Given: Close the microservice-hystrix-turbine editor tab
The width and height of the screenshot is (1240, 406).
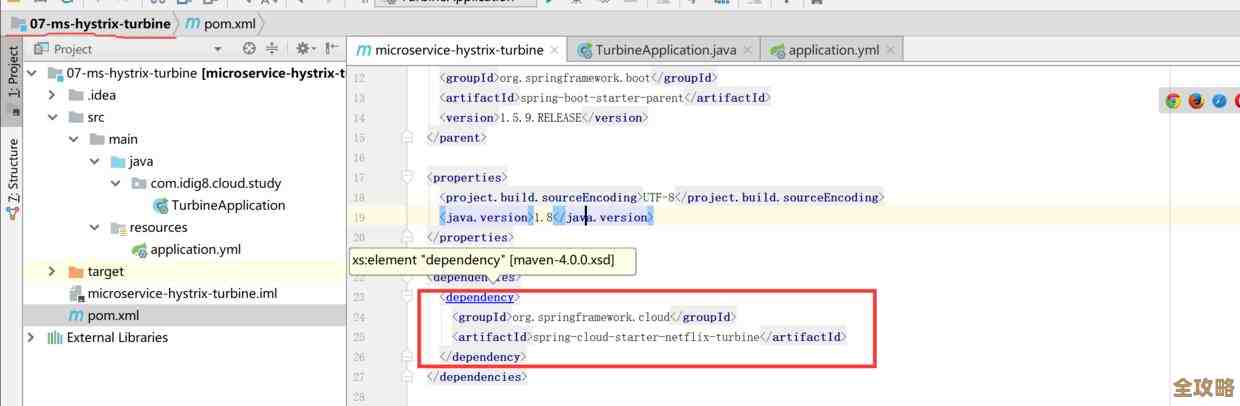Looking at the screenshot, I should click(x=555, y=50).
